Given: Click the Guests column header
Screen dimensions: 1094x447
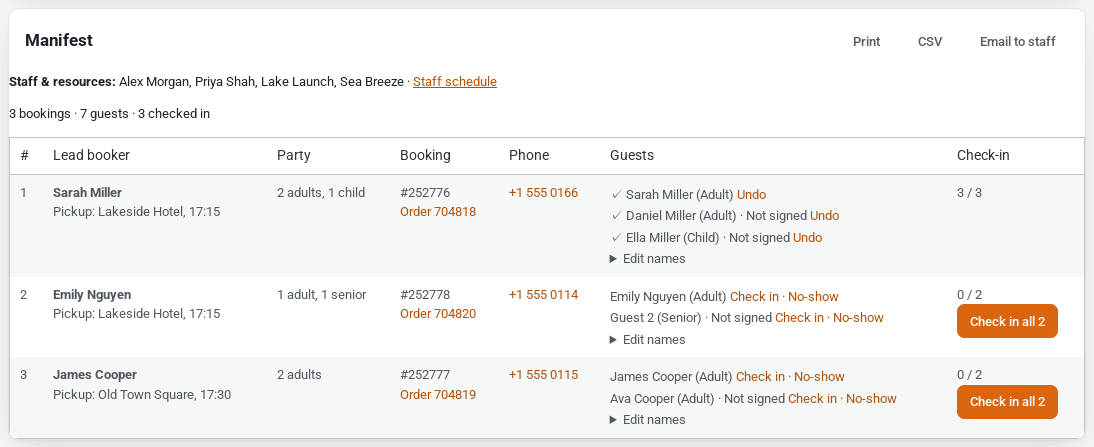Looking at the screenshot, I should pos(632,156).
